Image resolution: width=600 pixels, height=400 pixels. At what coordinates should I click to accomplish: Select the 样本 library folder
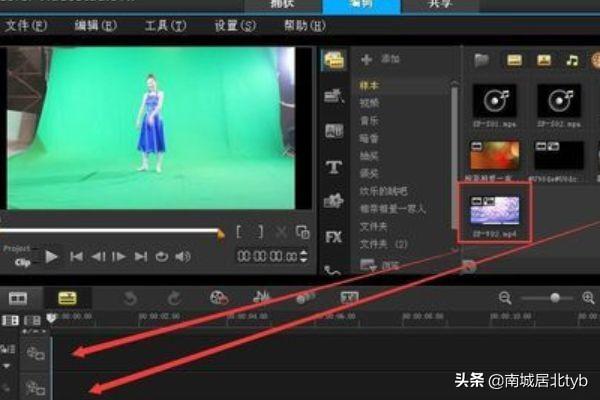pyautogui.click(x=371, y=88)
